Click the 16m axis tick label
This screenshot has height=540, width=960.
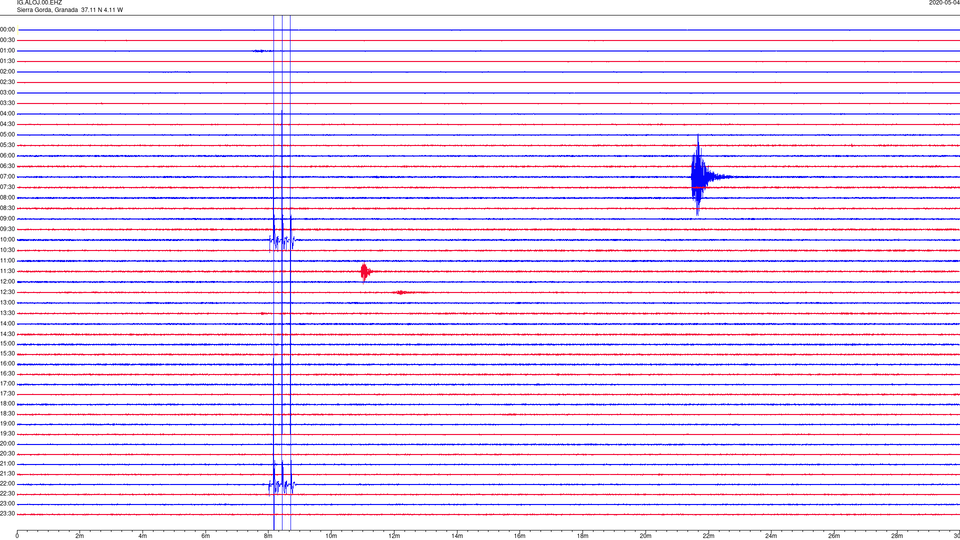pyautogui.click(x=520, y=536)
